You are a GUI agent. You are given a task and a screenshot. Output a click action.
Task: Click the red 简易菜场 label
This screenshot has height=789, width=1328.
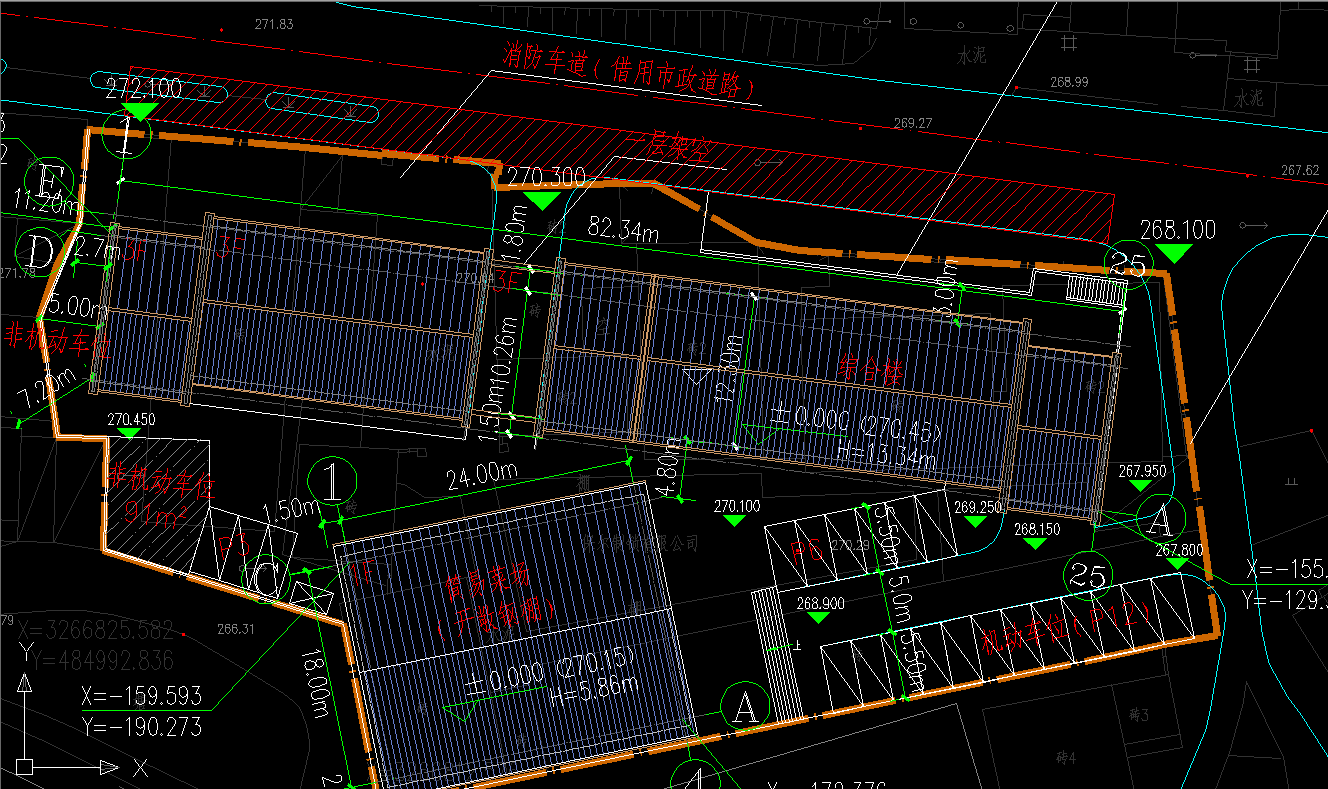[x=486, y=583]
